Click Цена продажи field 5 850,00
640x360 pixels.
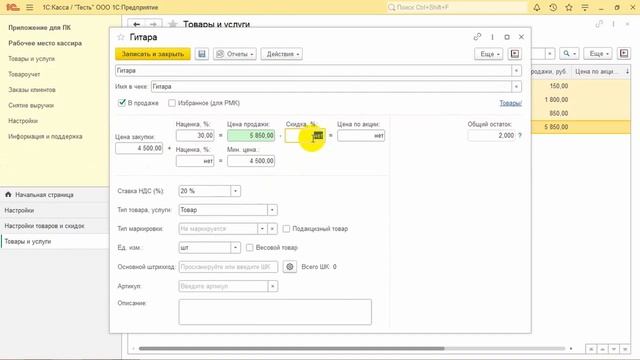coord(251,136)
